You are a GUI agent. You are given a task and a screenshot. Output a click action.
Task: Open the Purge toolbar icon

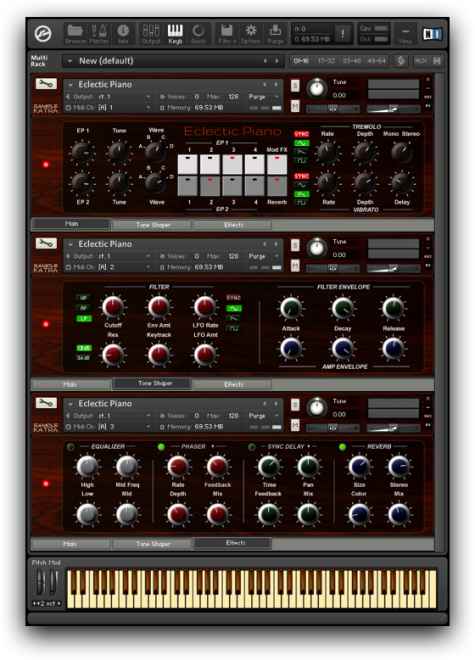[x=275, y=34]
